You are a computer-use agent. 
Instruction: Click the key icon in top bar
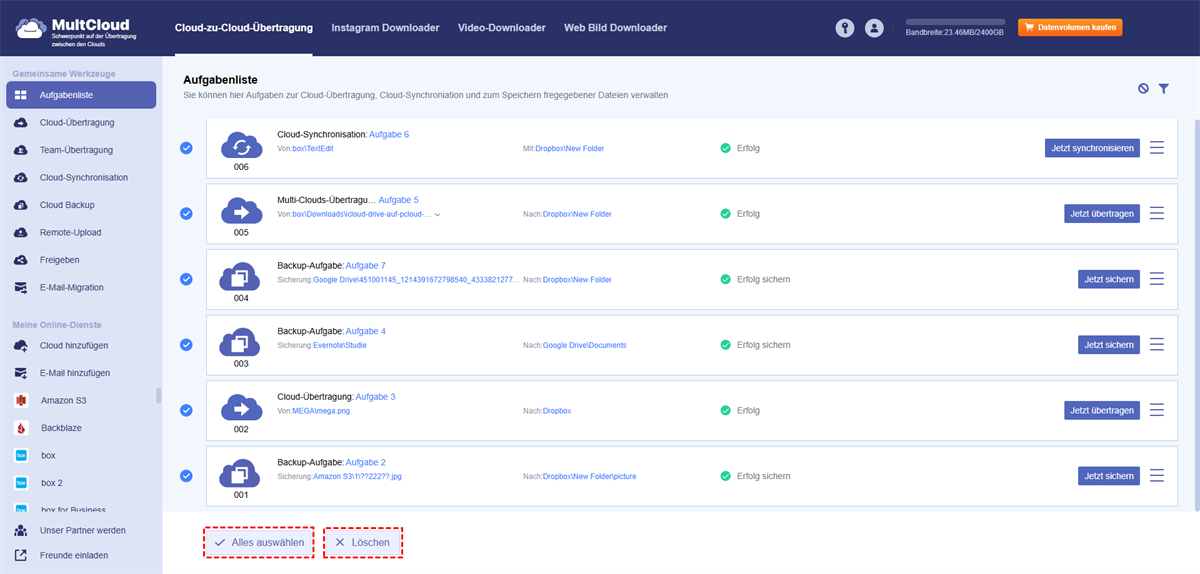pos(845,28)
